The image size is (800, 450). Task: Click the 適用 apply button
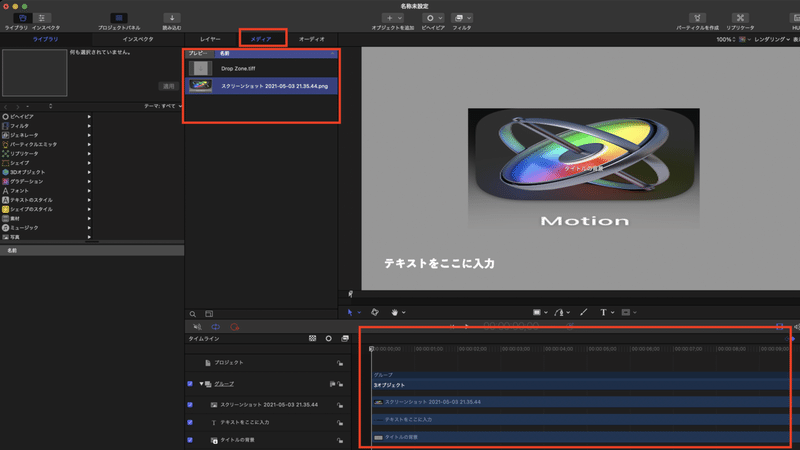[168, 86]
